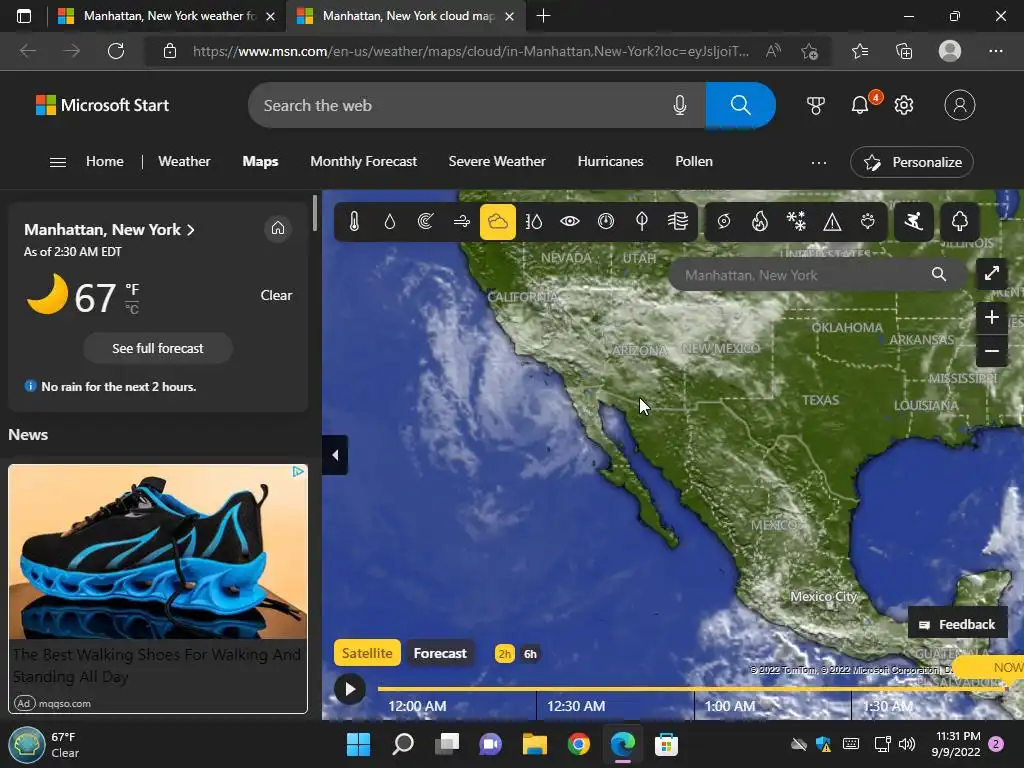This screenshot has width=1024, height=768.
Task: Select the Precipitation droplet map layer
Action: coord(390,222)
